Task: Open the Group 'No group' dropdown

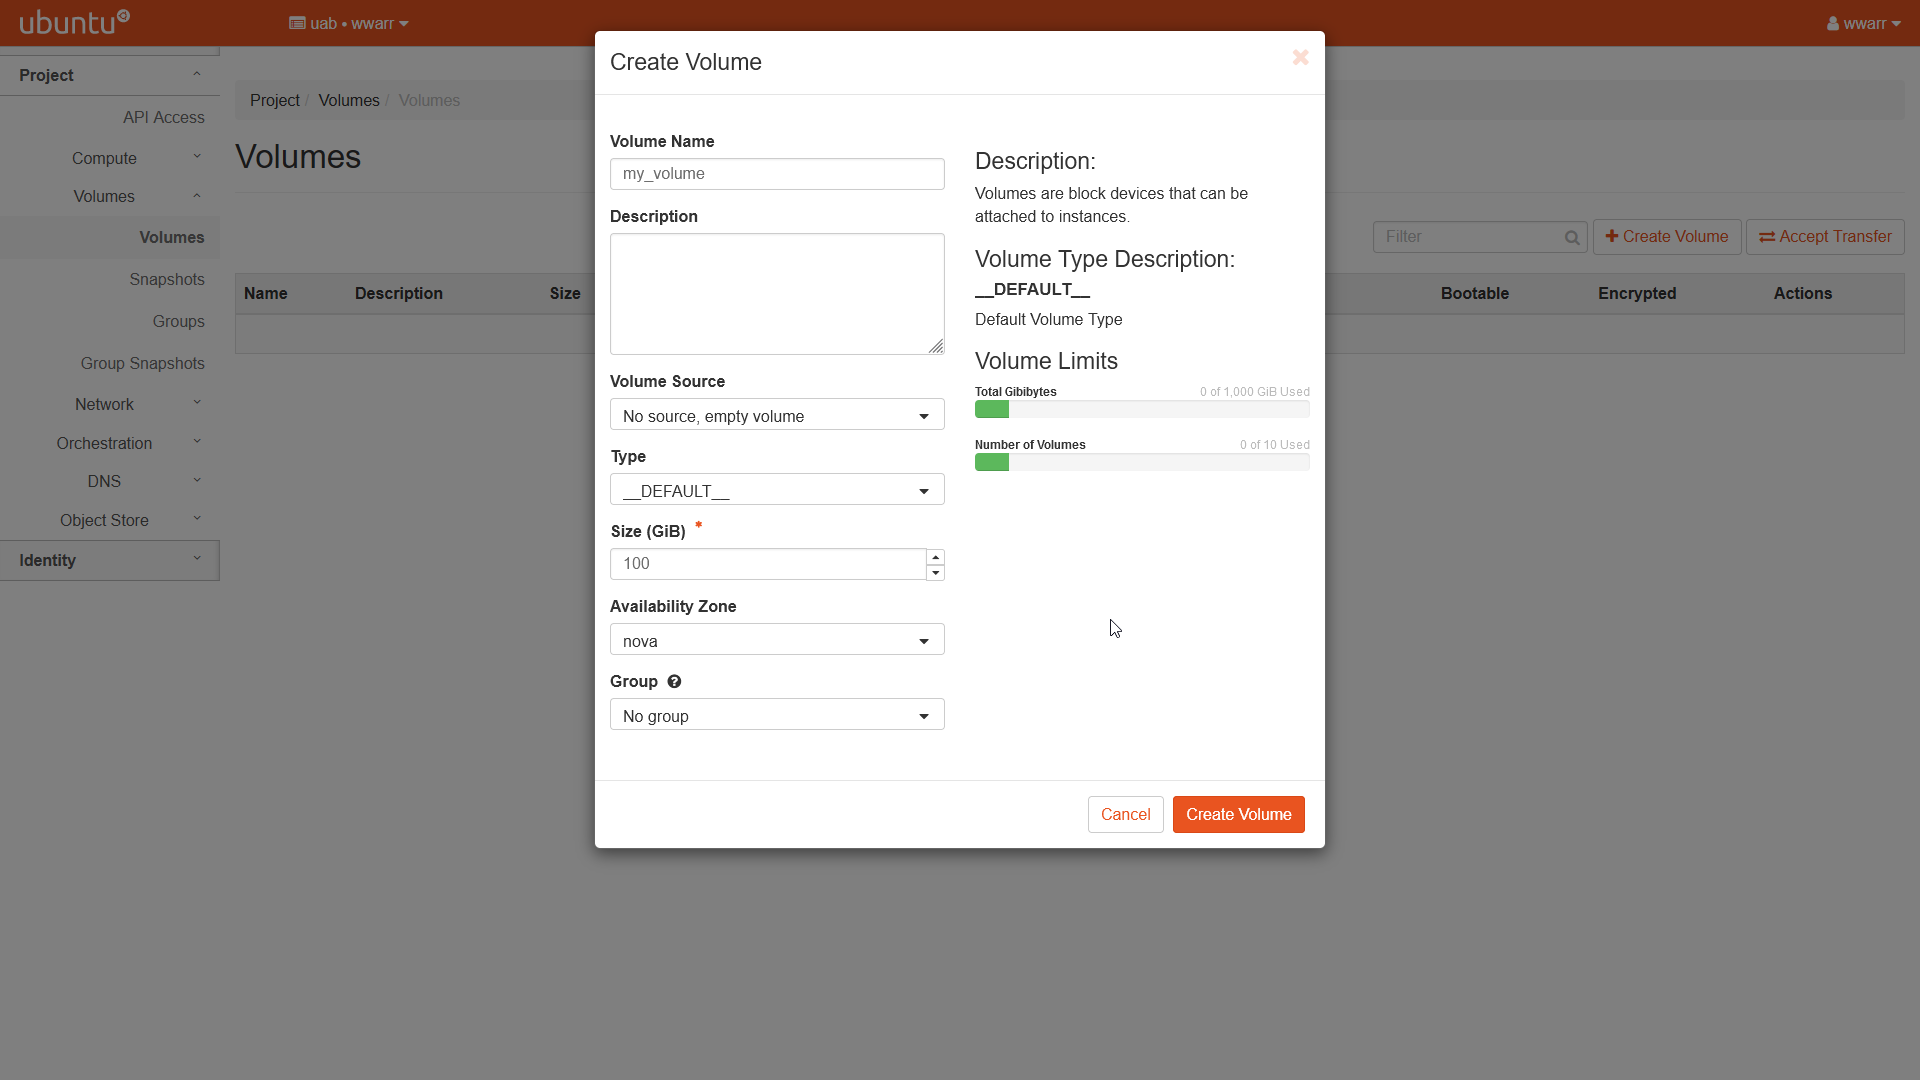Action: [777, 715]
